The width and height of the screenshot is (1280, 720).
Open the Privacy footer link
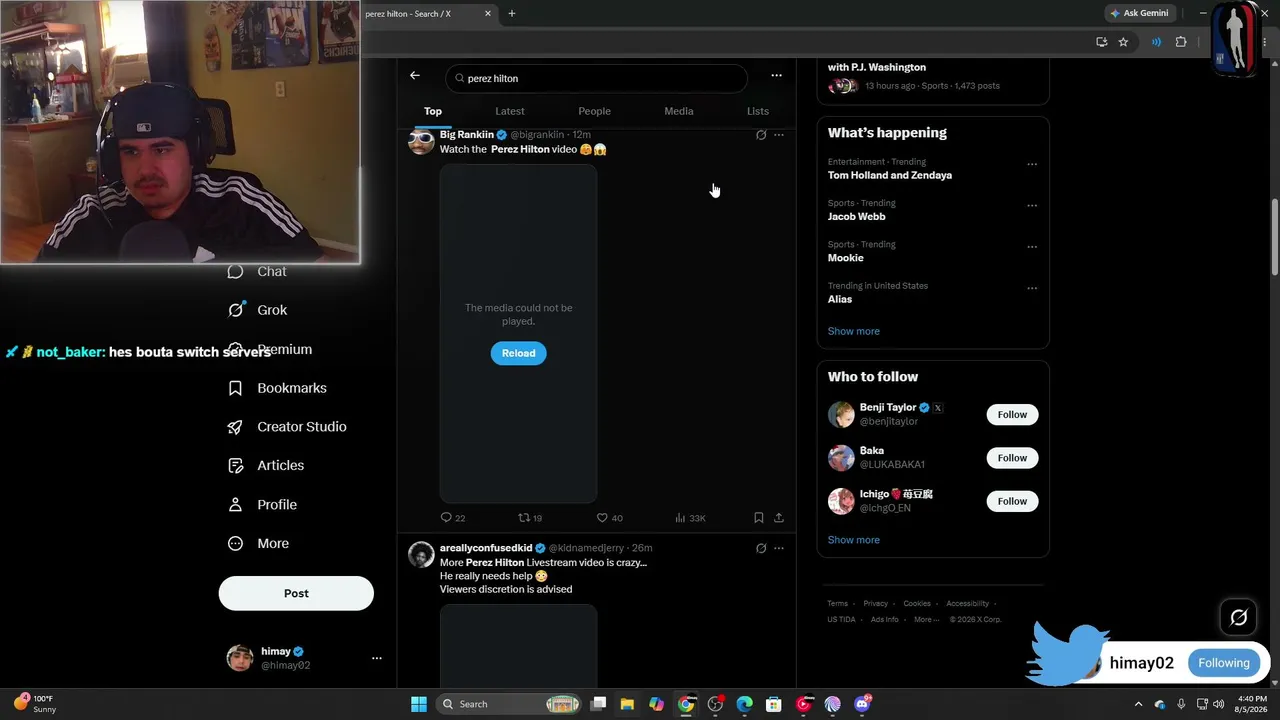pyautogui.click(x=876, y=604)
